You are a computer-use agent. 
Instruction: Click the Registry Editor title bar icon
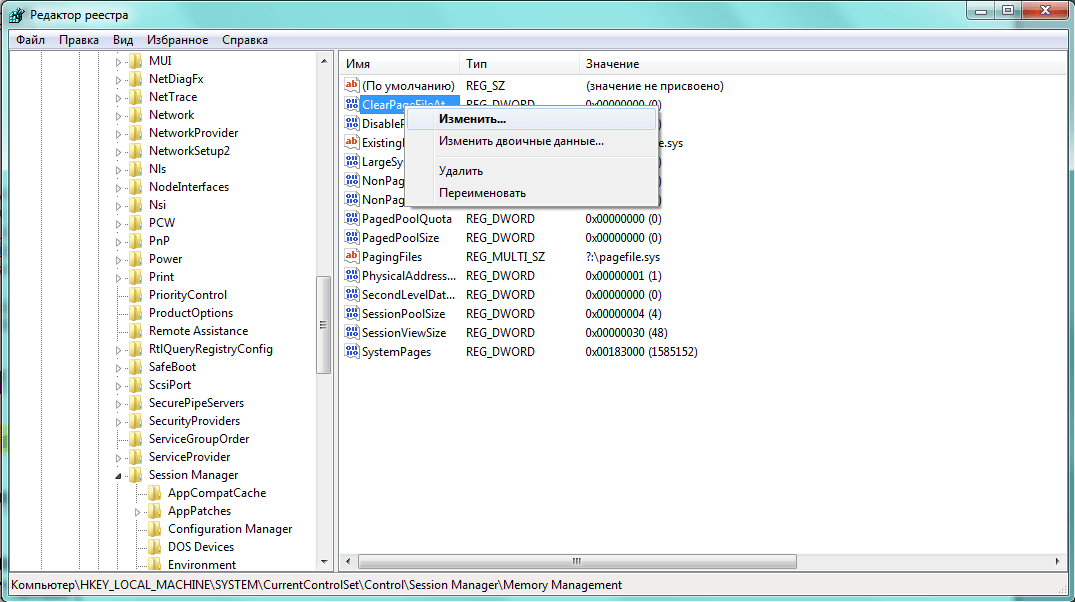point(17,15)
